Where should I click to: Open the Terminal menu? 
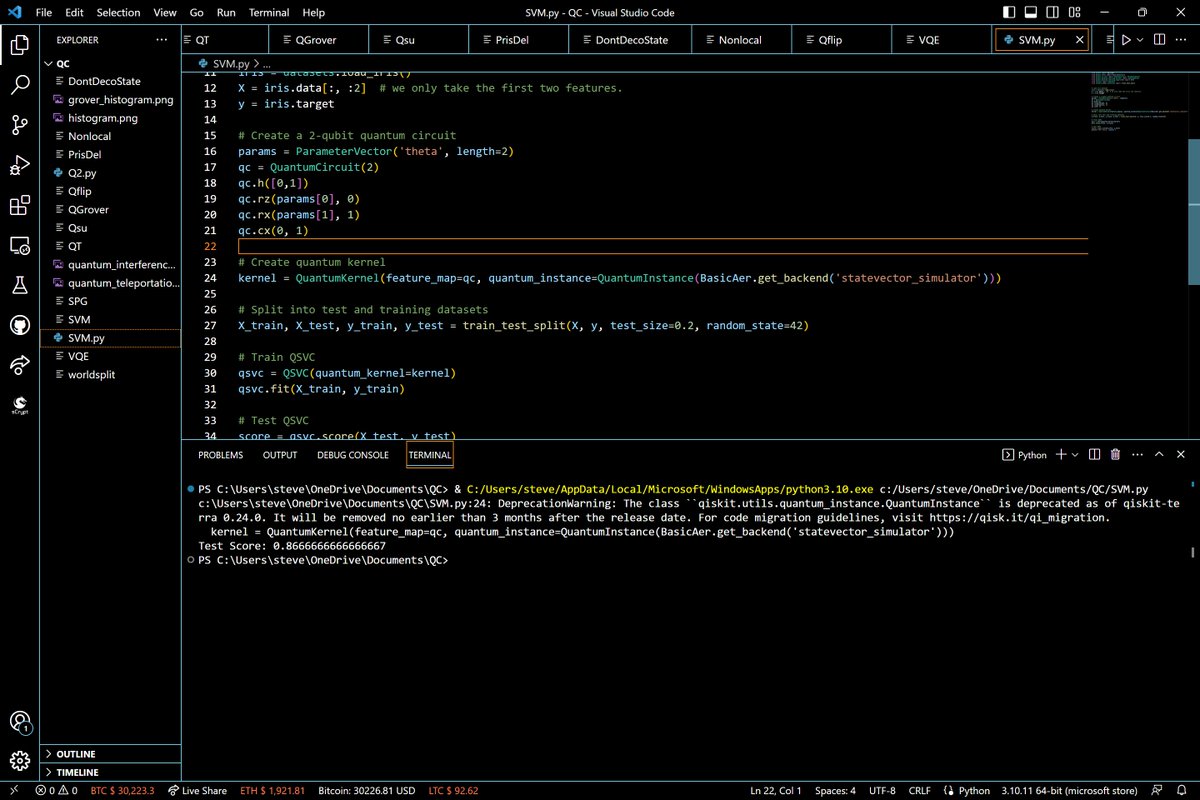(x=267, y=13)
